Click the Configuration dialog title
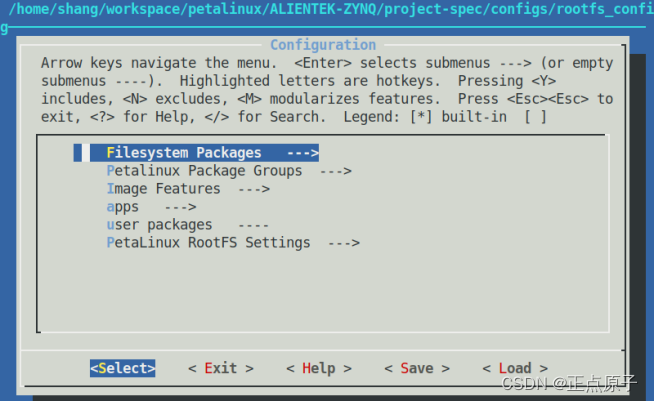 point(323,45)
